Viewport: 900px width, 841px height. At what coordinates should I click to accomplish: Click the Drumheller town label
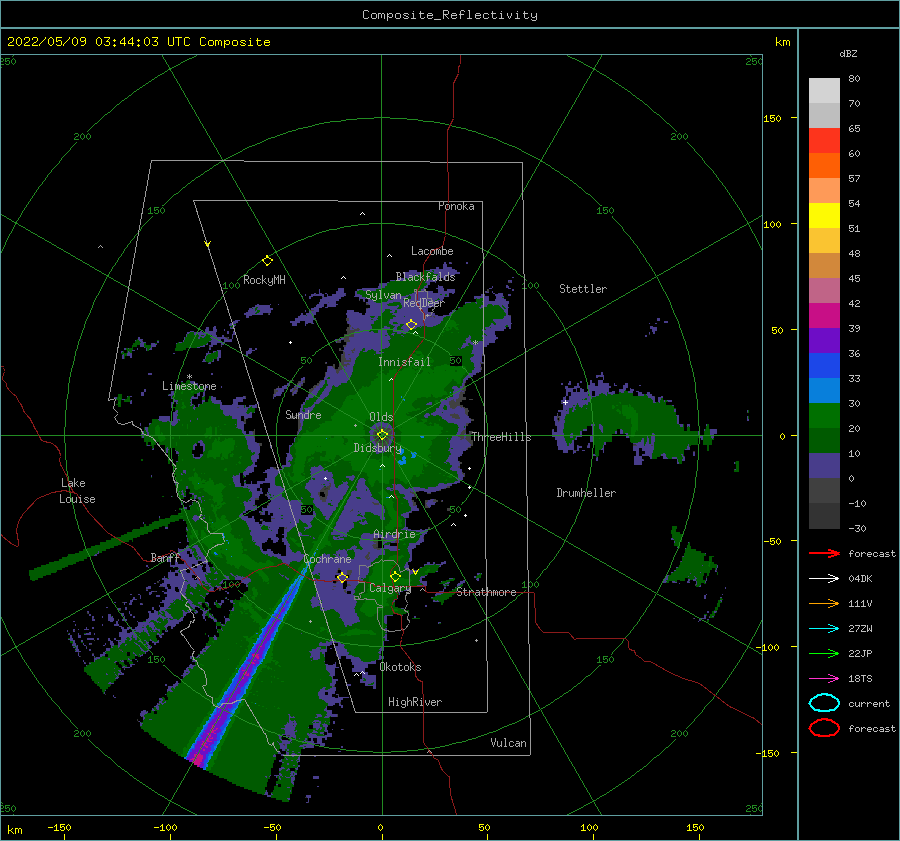point(586,493)
